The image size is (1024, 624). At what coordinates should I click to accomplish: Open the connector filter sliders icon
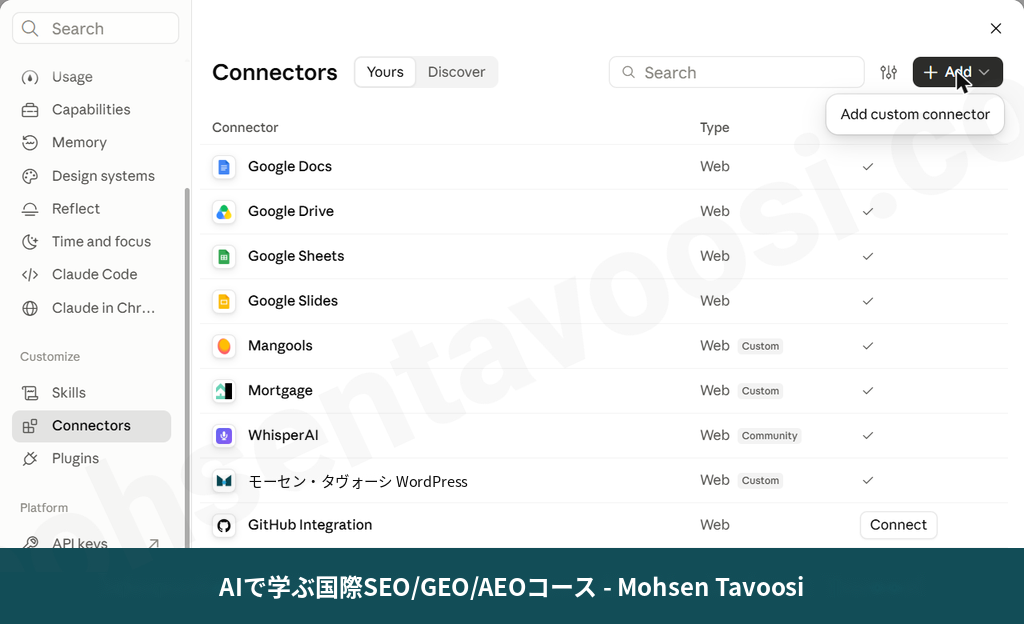point(888,72)
